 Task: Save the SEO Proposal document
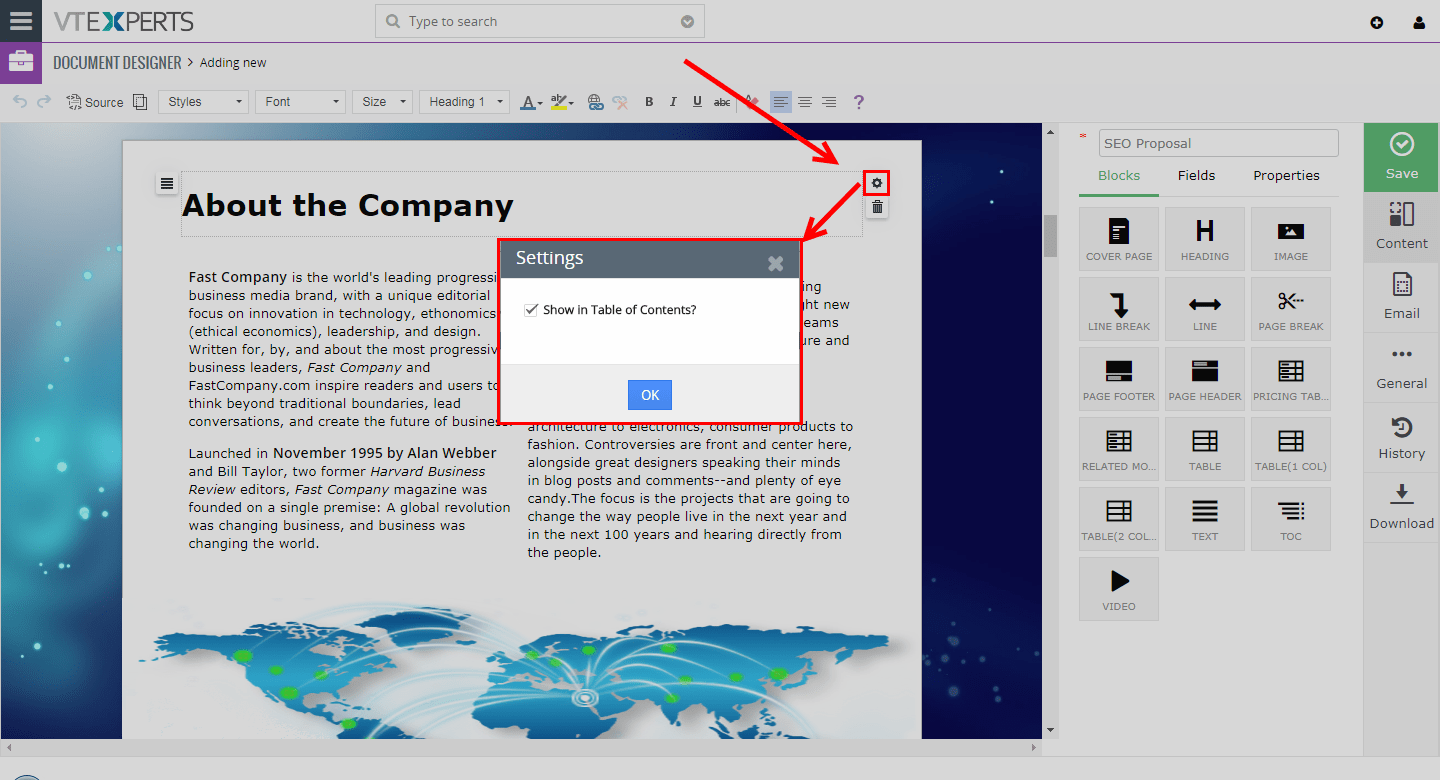point(1400,157)
